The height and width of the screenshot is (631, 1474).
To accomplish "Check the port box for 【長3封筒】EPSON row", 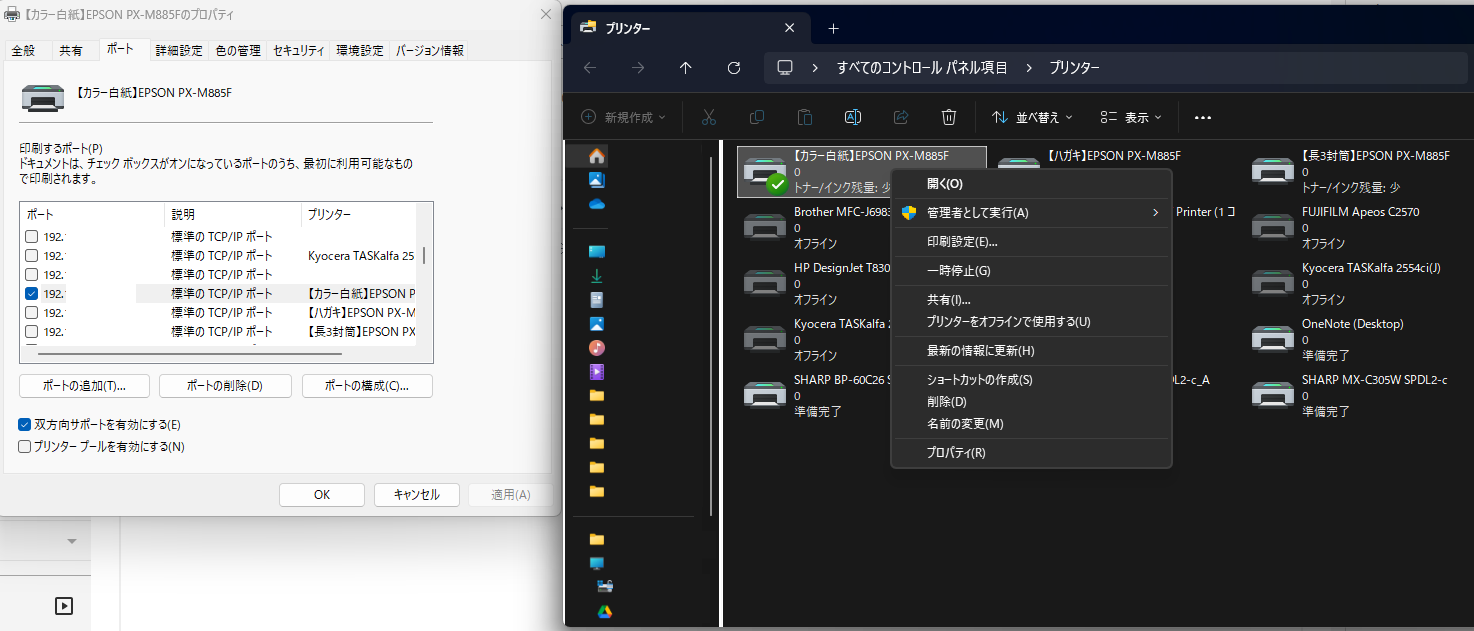I will [x=32, y=332].
